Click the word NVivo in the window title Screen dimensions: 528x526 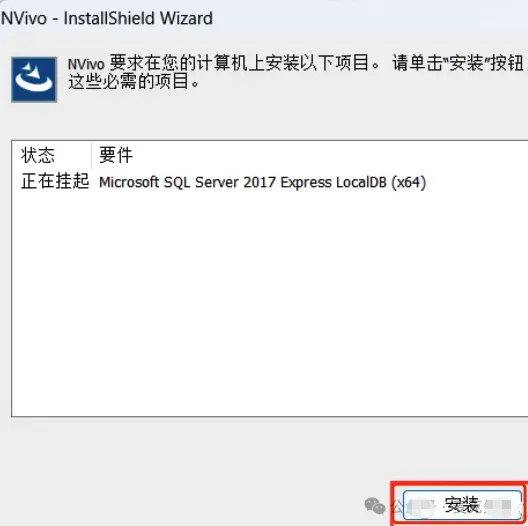pyautogui.click(x=24, y=18)
